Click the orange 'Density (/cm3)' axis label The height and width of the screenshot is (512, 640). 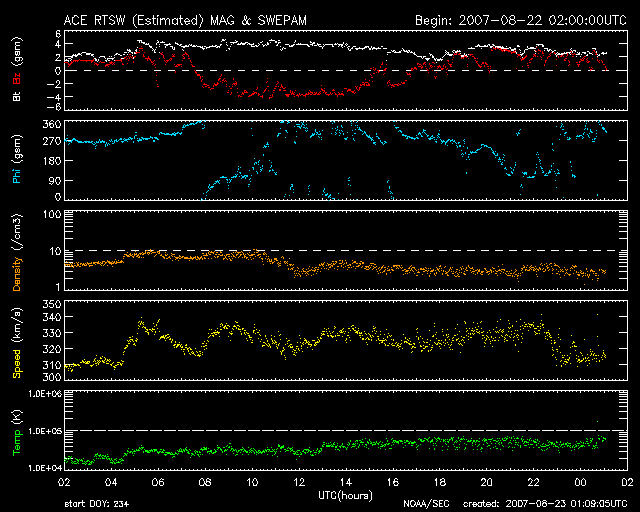[17, 252]
